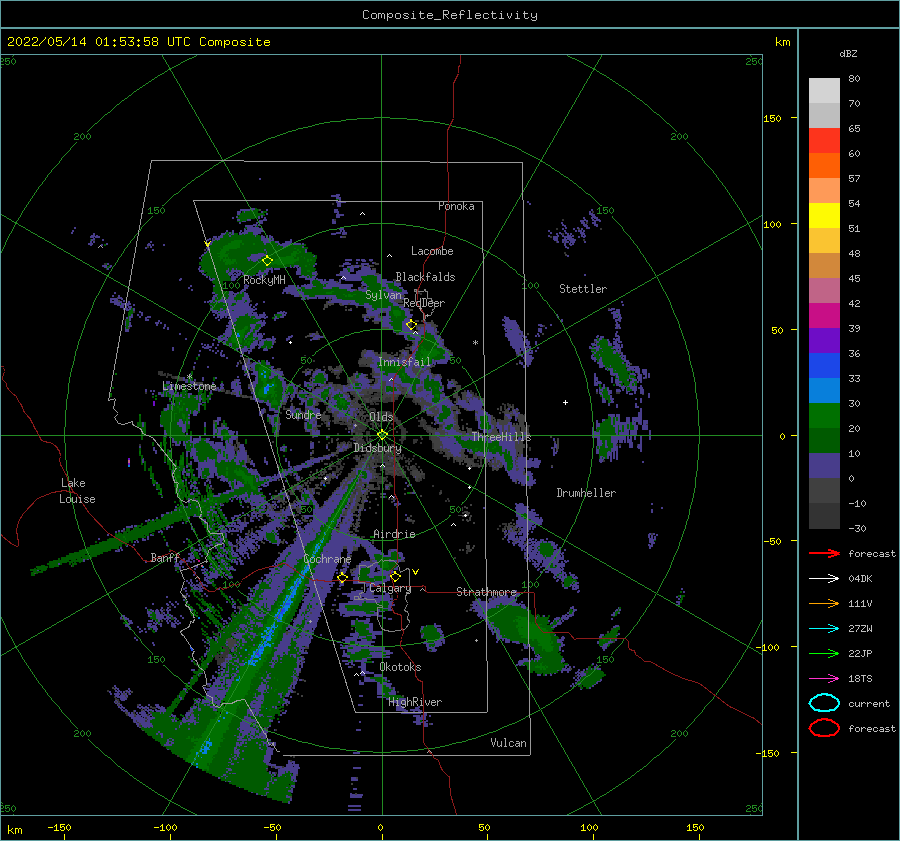The image size is (900, 841).
Task: Click the Vulcan town label
Action: coord(508,743)
